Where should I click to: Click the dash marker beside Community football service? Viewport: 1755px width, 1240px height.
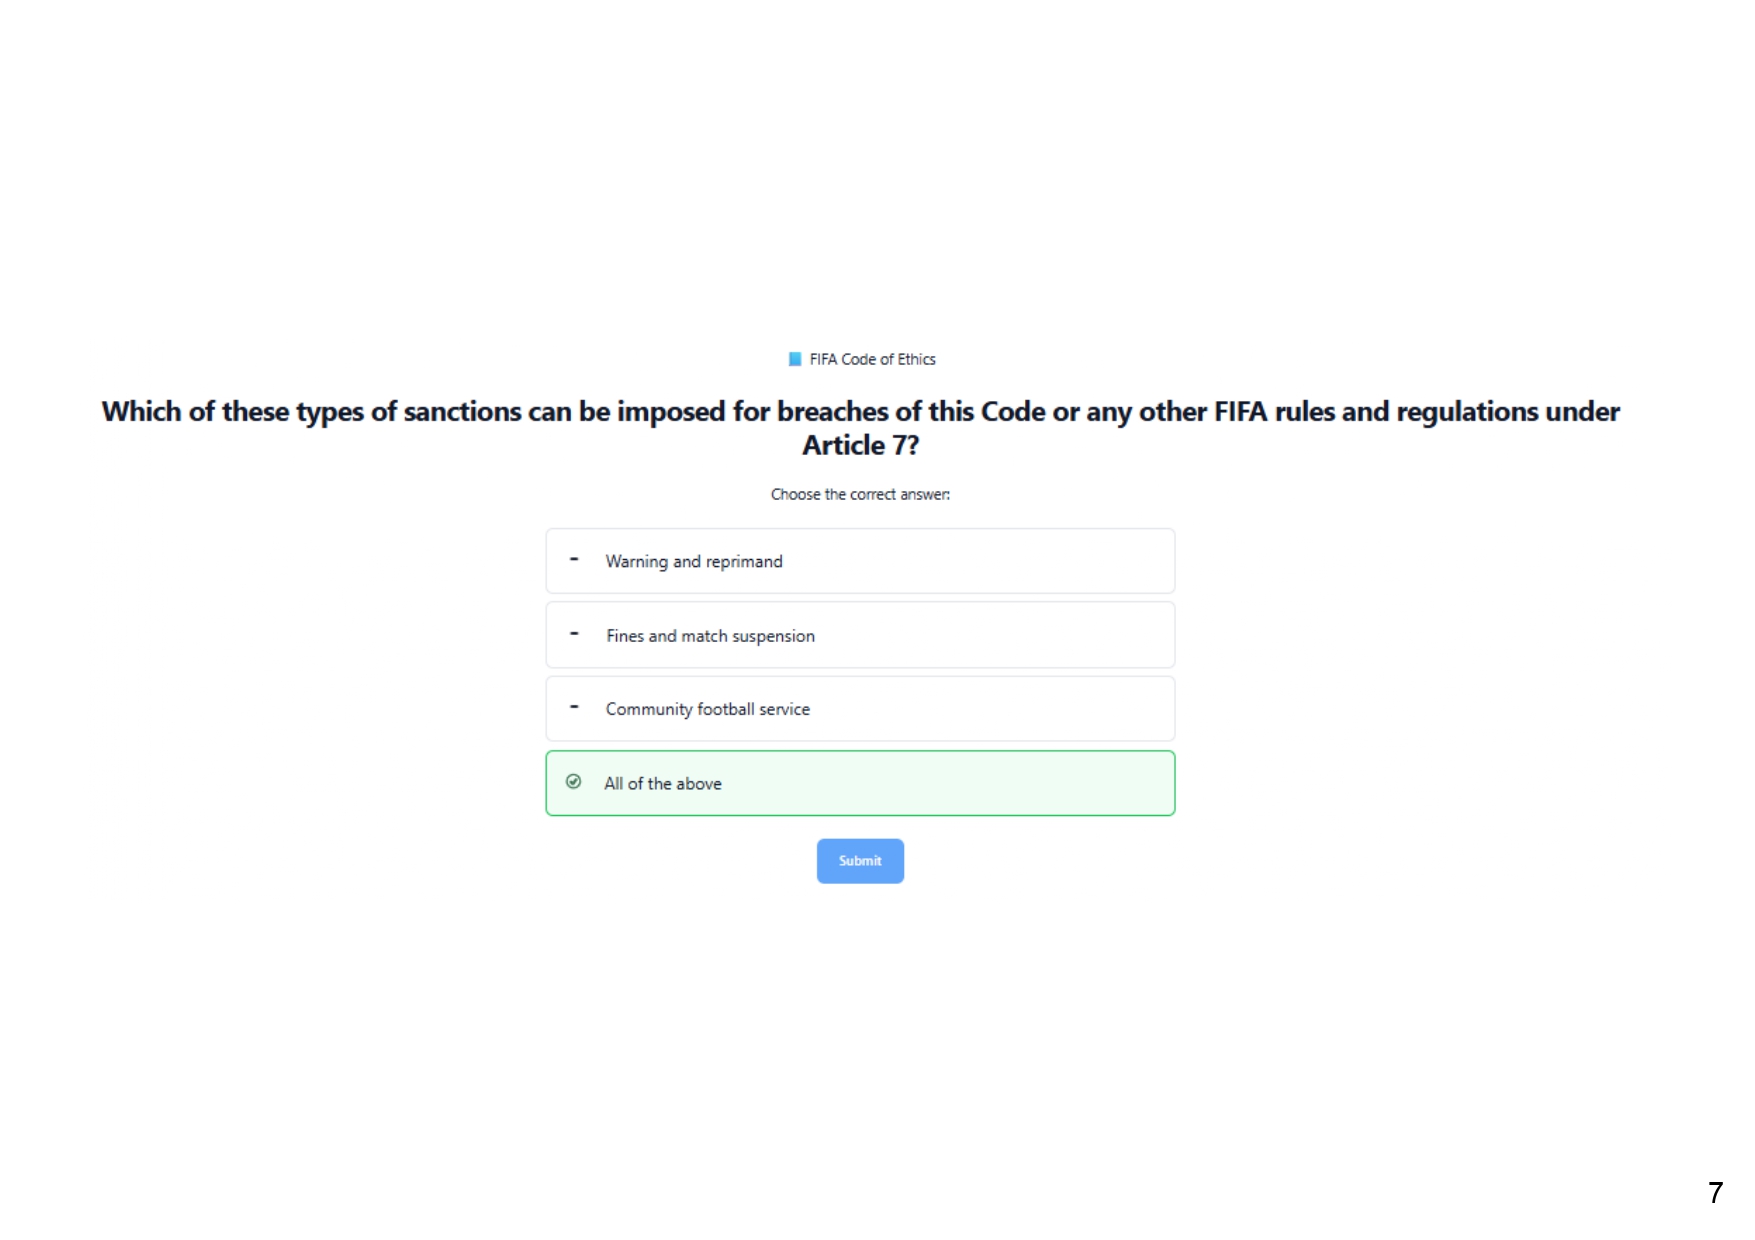pyautogui.click(x=574, y=707)
